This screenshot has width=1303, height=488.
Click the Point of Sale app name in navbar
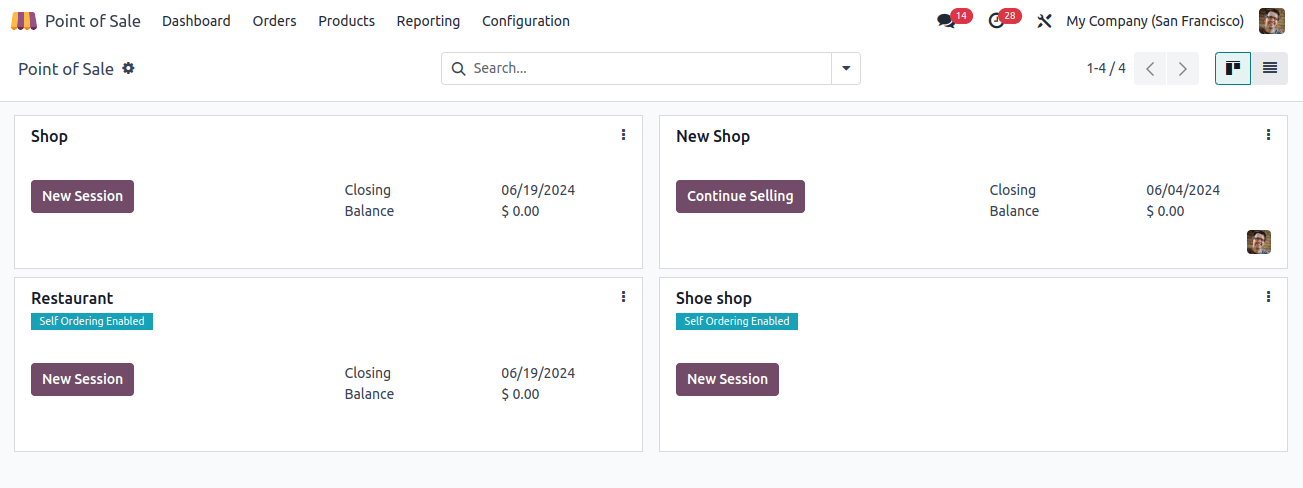tap(93, 21)
